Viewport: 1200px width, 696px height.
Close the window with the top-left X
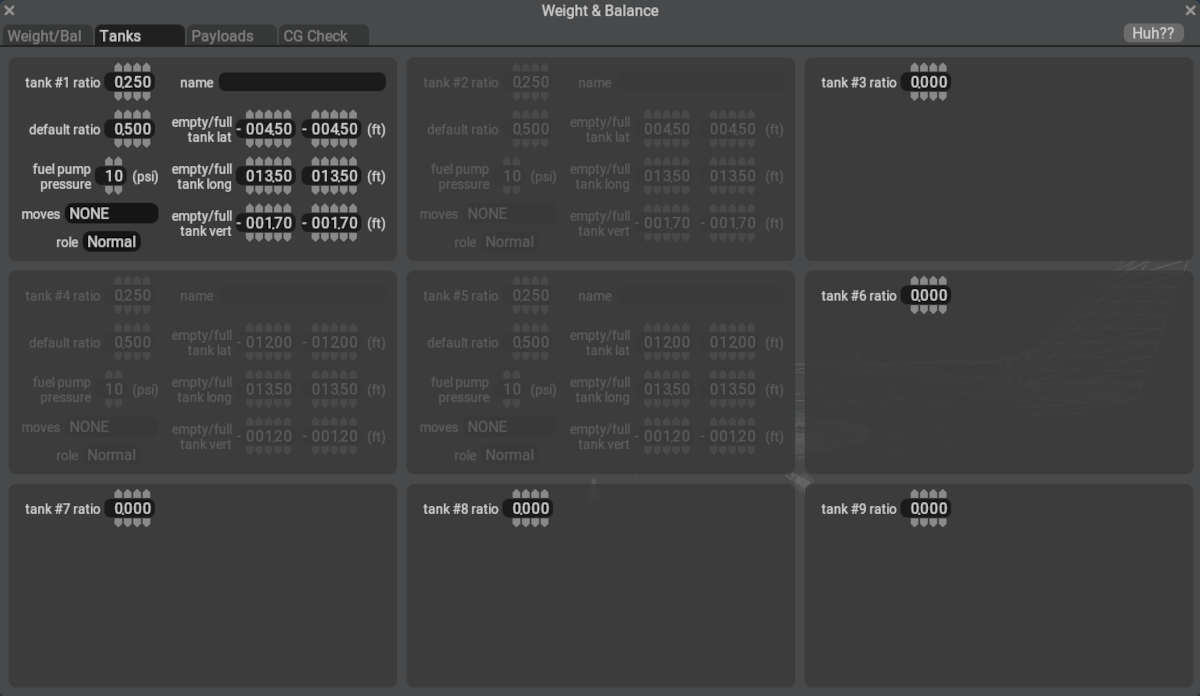(9, 10)
